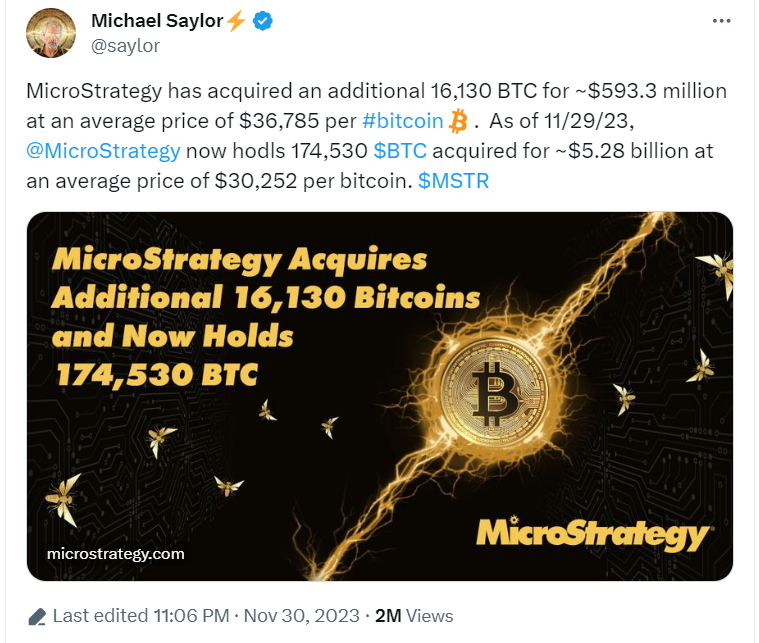759x643 pixels.
Task: Click the @saylor handle
Action: tap(125, 46)
